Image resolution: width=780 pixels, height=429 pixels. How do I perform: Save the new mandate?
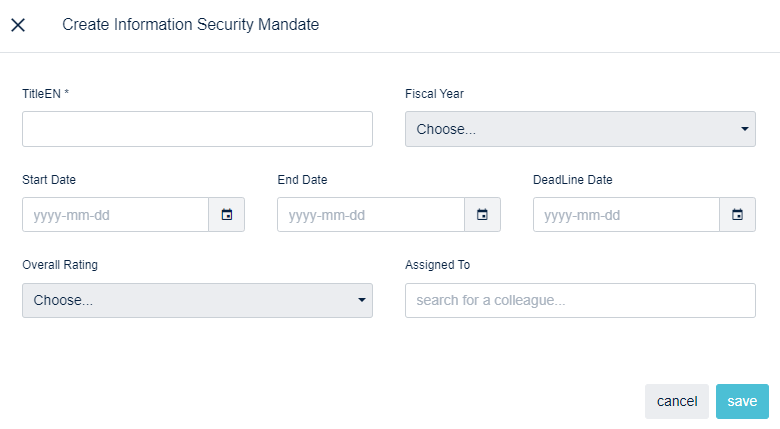[742, 401]
